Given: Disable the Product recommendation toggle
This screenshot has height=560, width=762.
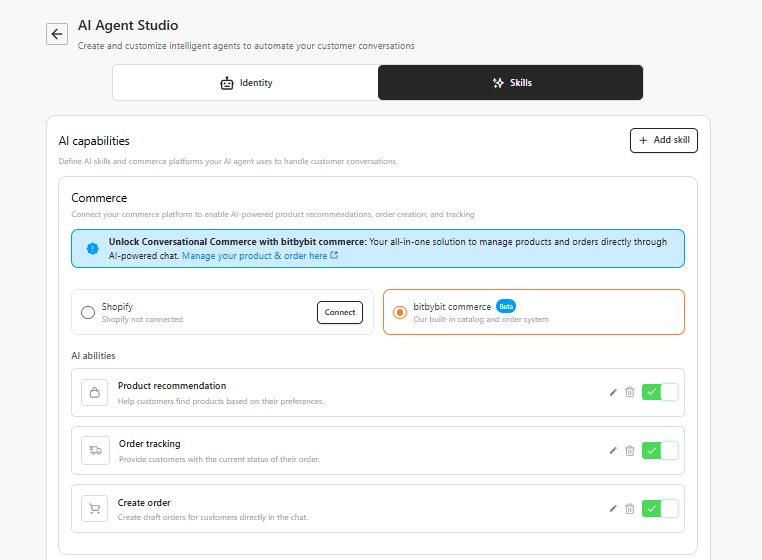Looking at the screenshot, I should 660,392.
